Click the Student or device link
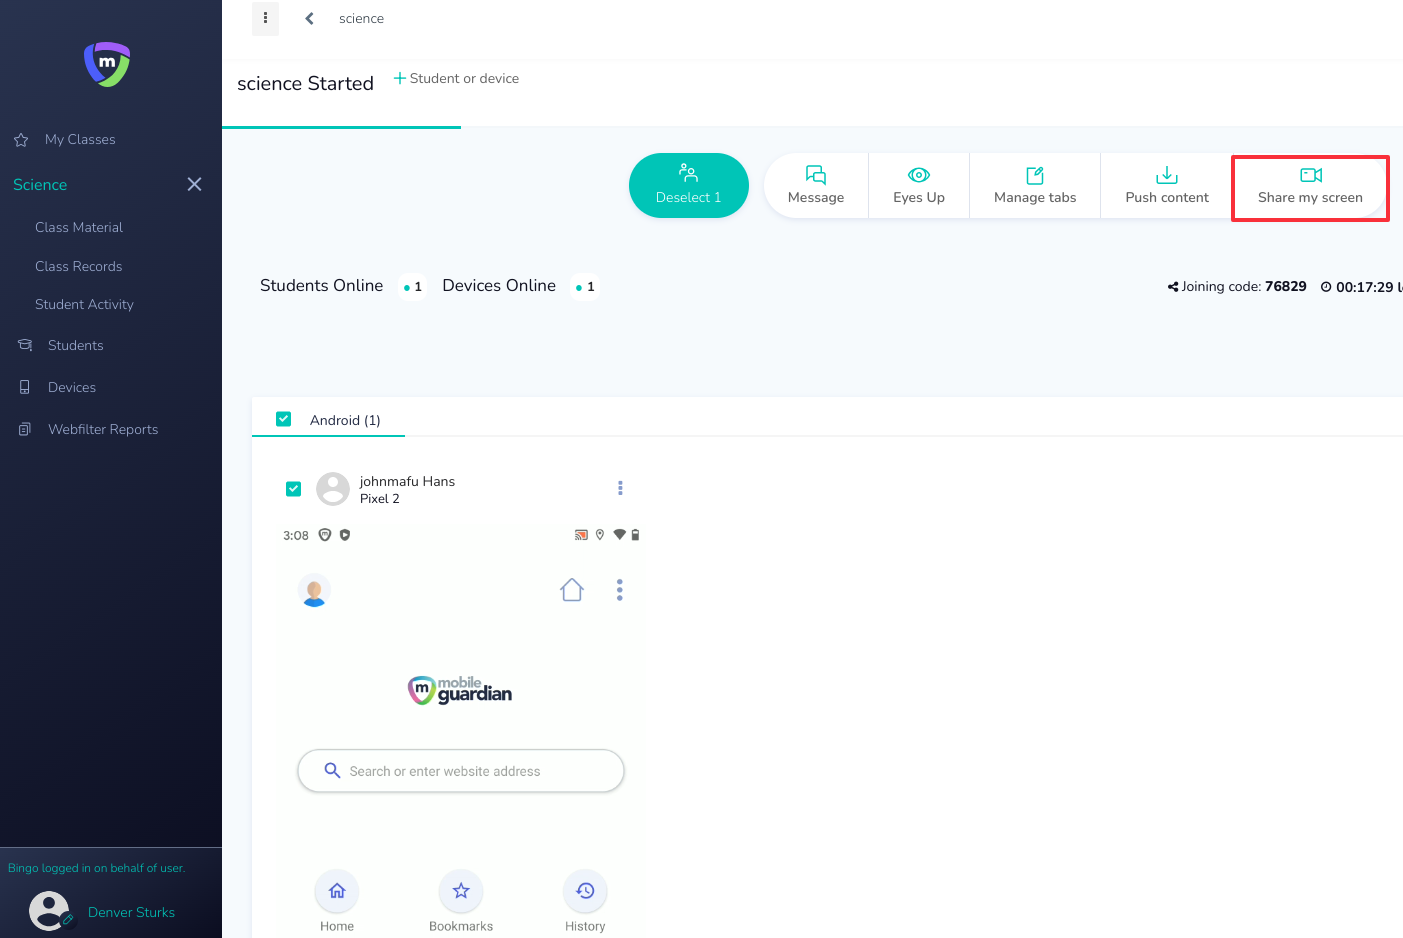This screenshot has width=1403, height=938. [x=464, y=78]
